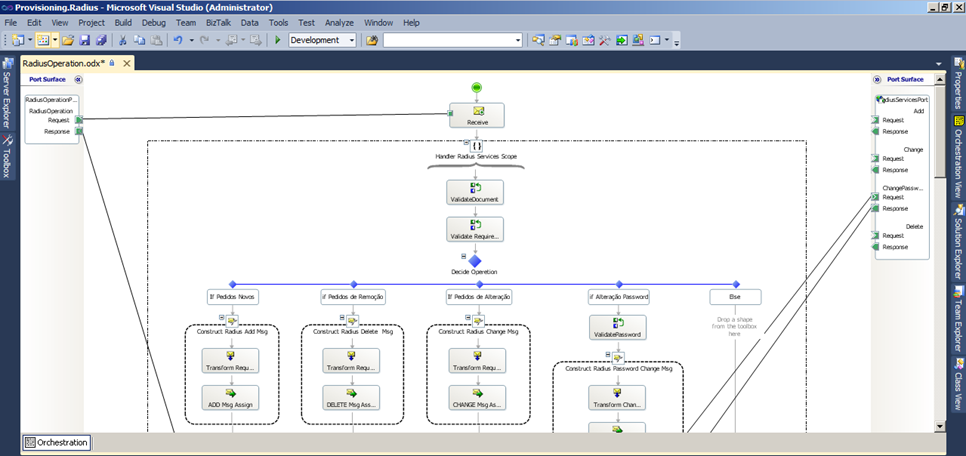The width and height of the screenshot is (966, 456).
Task: Open the New Project dropdown arrow
Action: tap(30, 40)
